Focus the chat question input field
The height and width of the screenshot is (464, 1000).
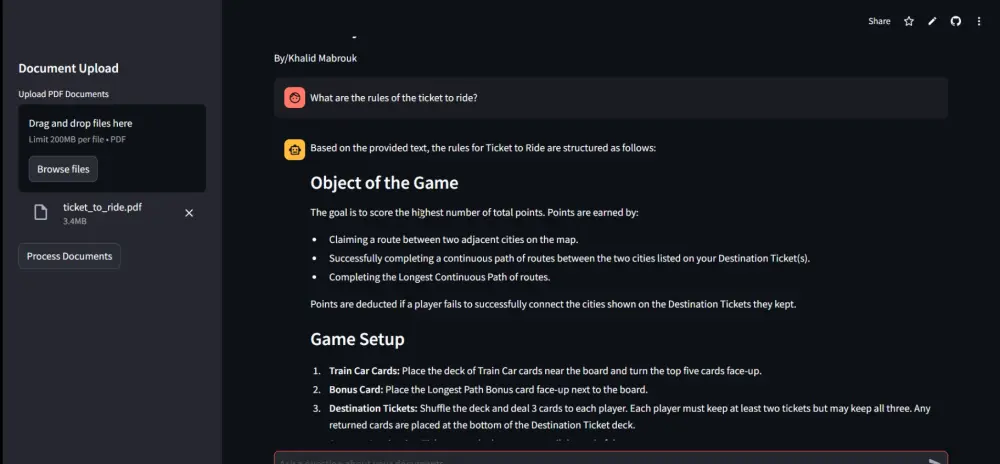(x=600, y=460)
